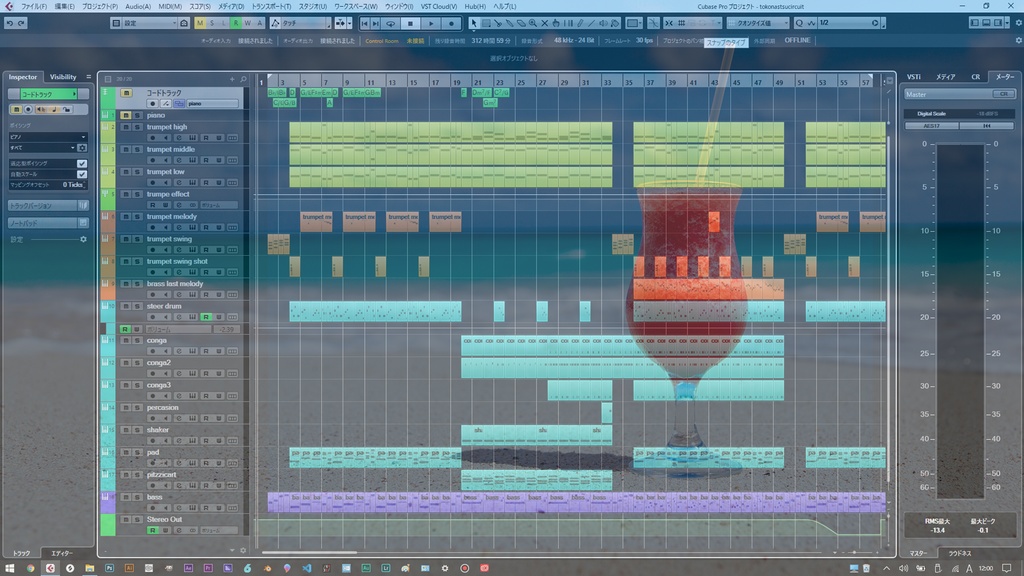
Task: Click the ruler at bar 33
Action: pos(607,82)
